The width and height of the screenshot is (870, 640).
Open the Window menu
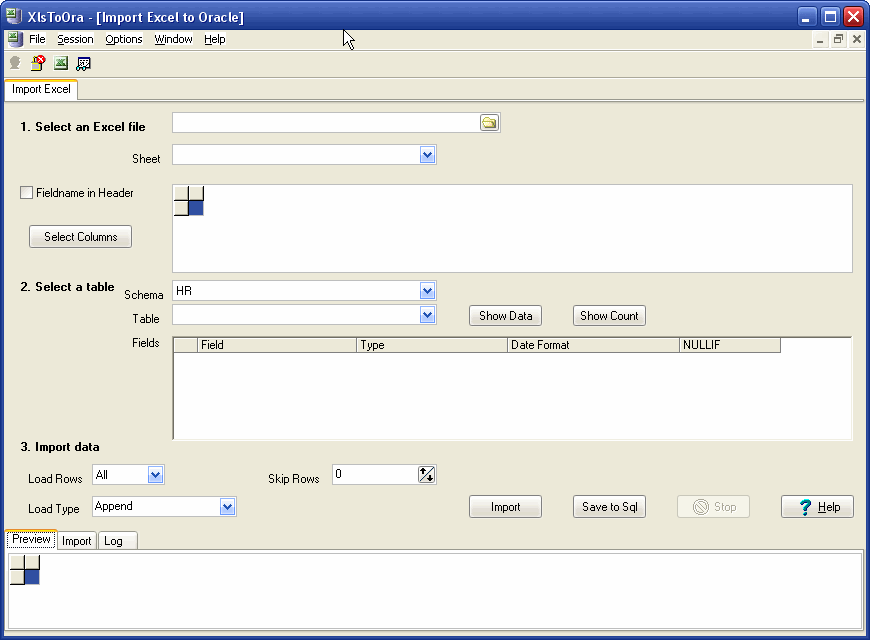(x=173, y=39)
